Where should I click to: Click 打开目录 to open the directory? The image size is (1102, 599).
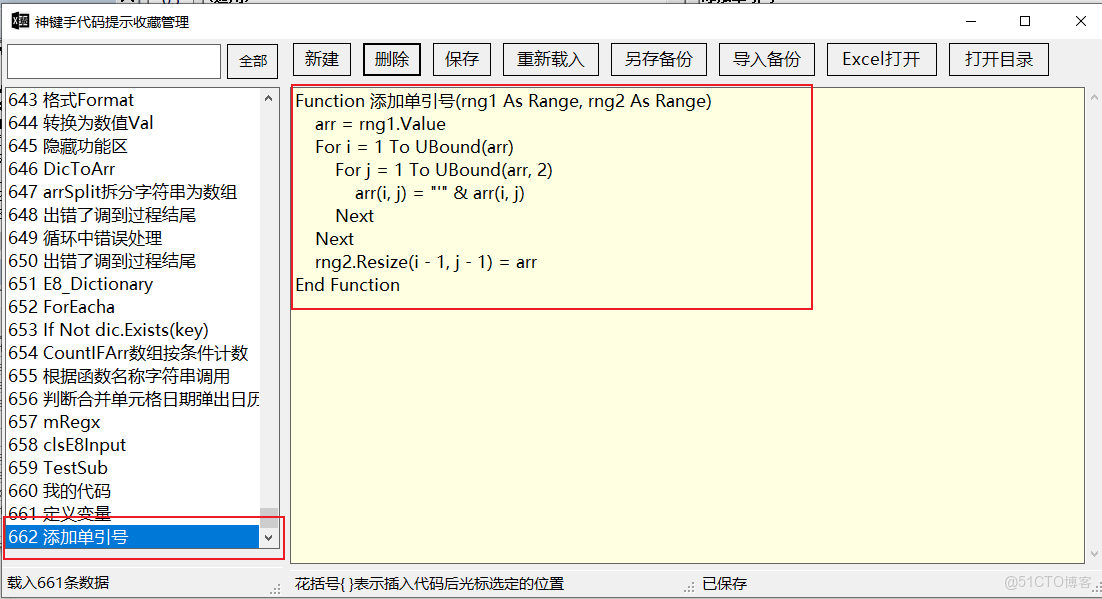tap(998, 59)
